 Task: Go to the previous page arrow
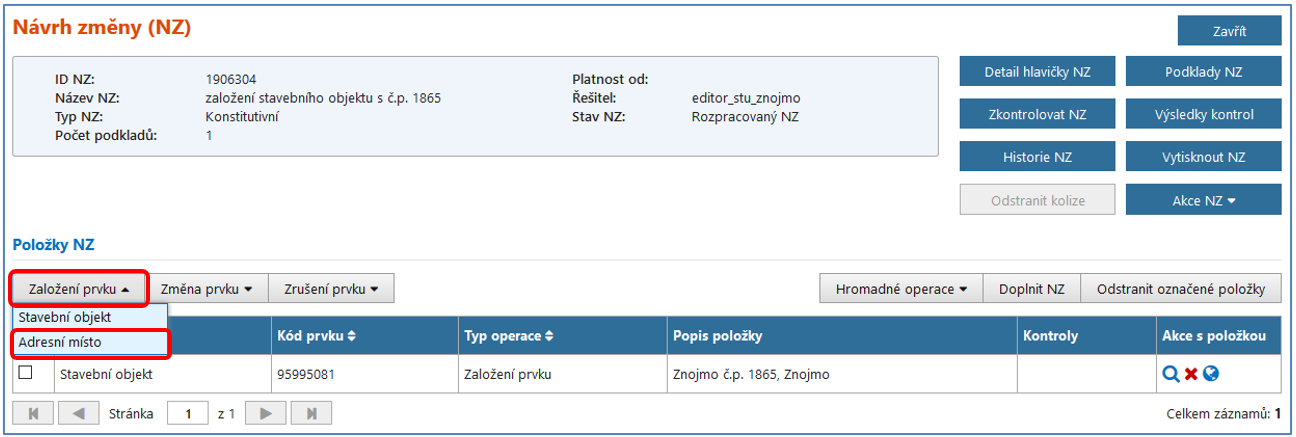[79, 413]
